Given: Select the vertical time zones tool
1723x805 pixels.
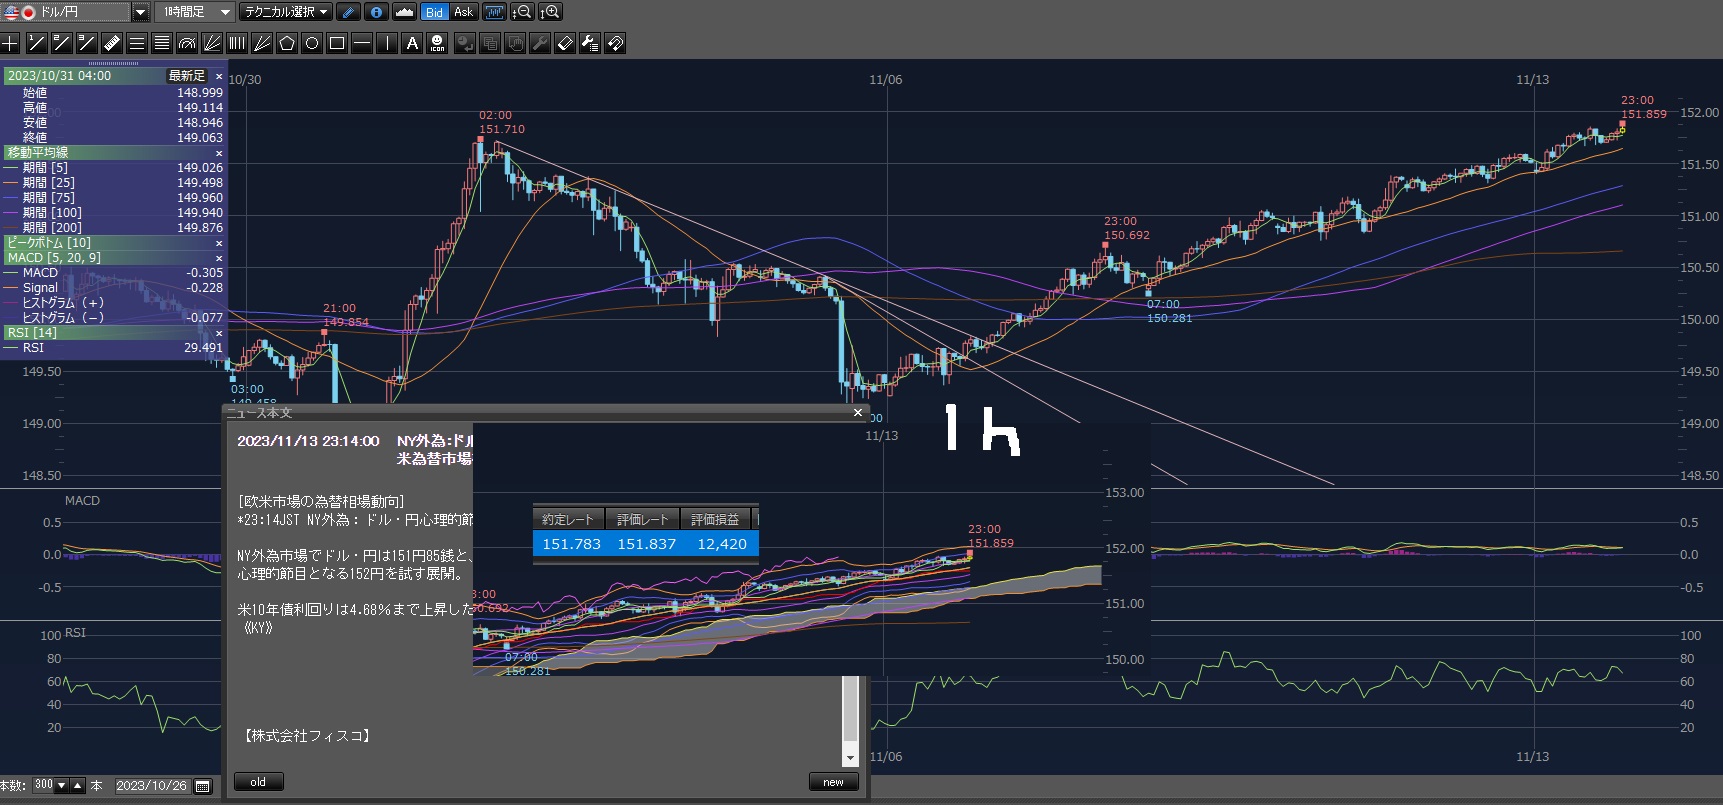Looking at the screenshot, I should pyautogui.click(x=237, y=43).
